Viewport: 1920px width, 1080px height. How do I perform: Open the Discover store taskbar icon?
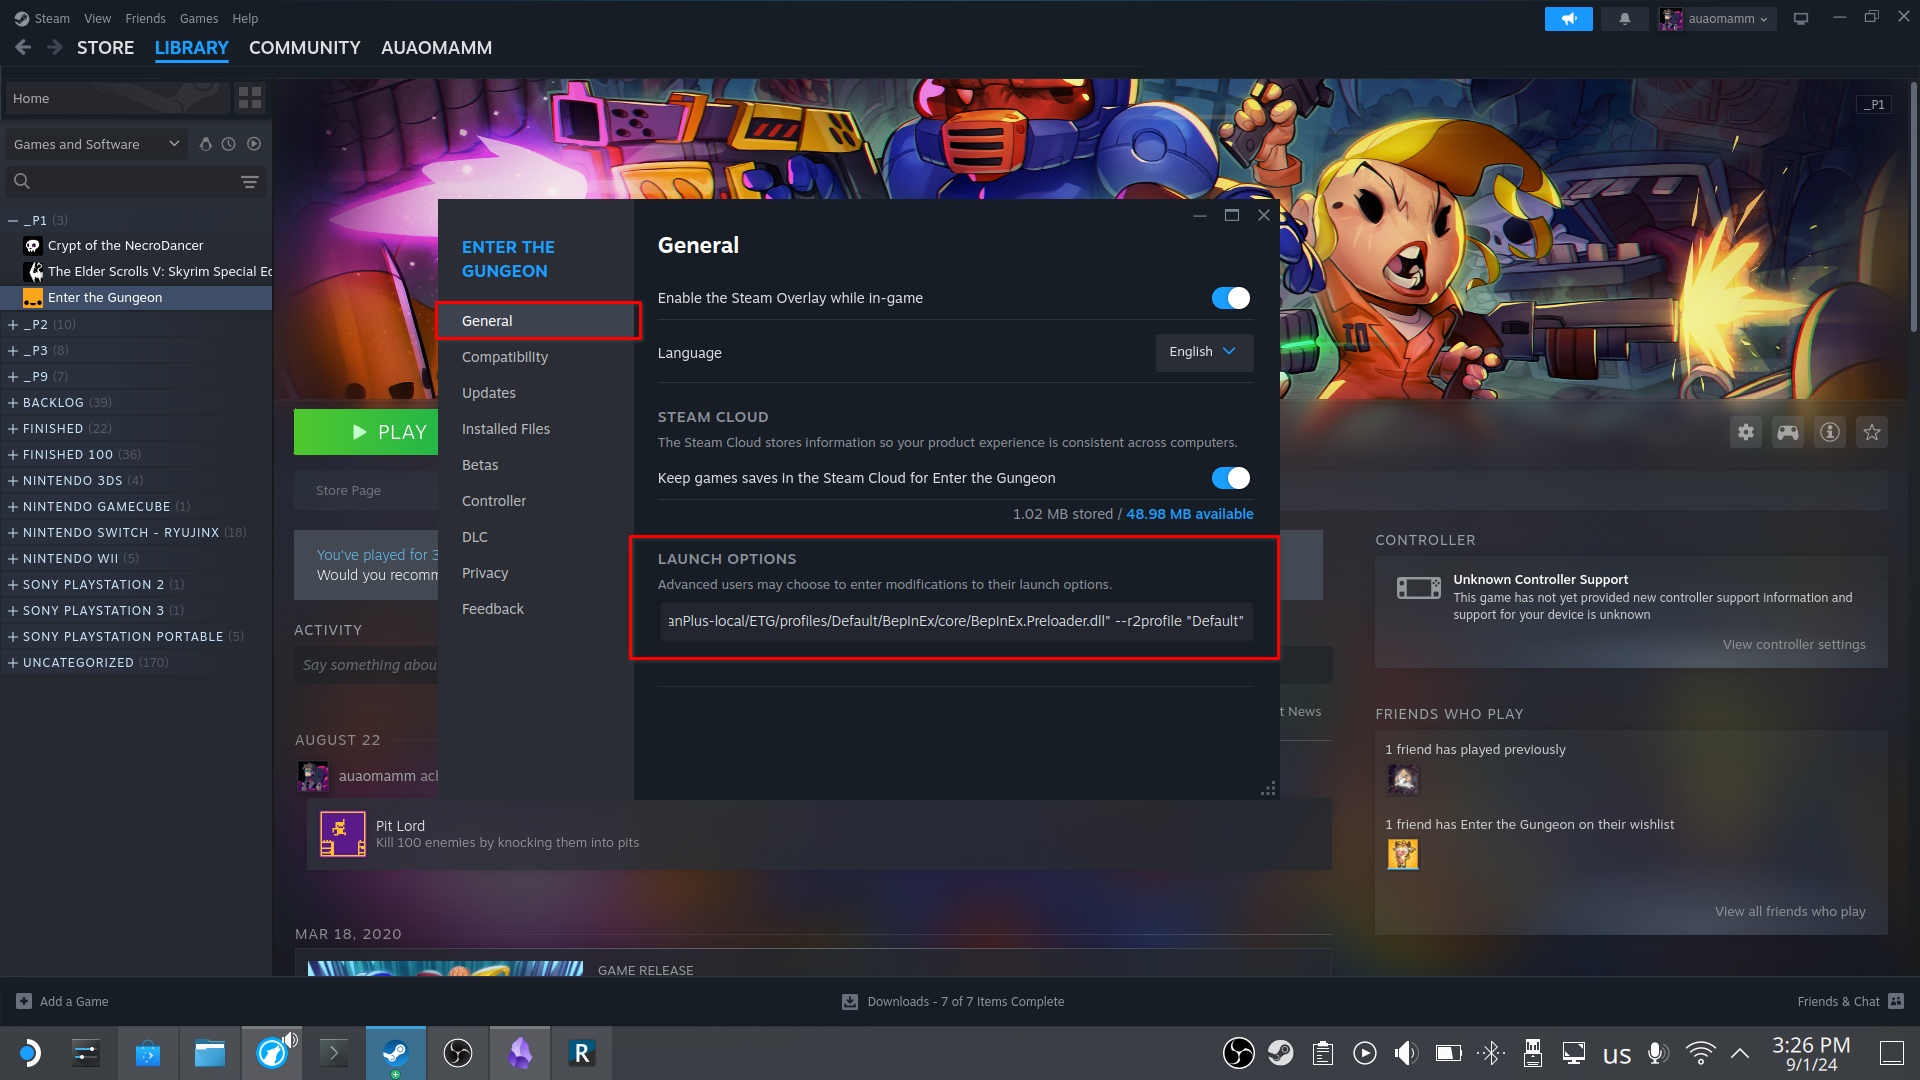(x=148, y=1053)
